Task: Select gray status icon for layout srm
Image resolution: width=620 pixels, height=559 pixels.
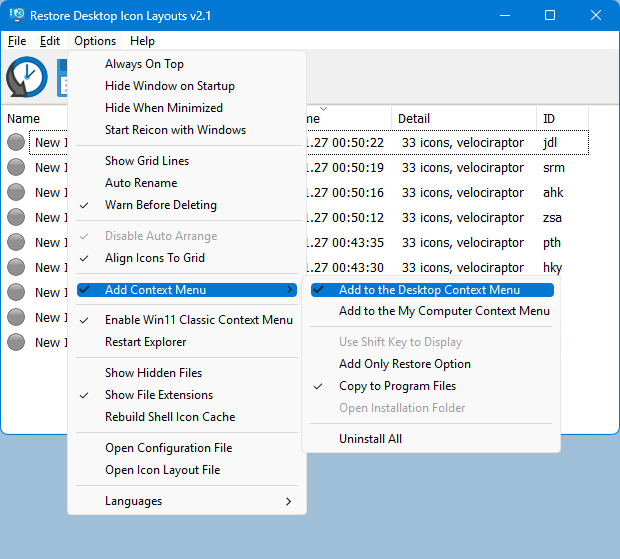Action: [16, 167]
